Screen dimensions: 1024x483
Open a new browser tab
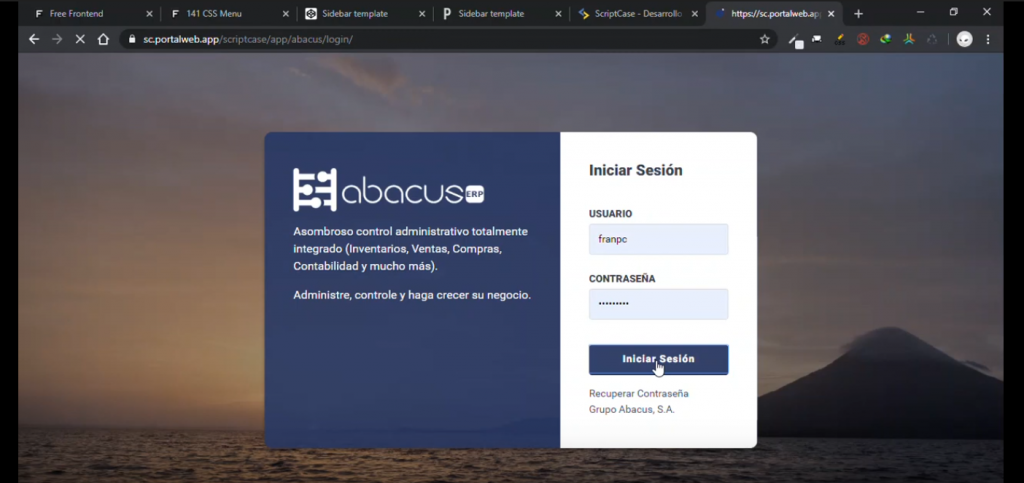click(x=858, y=14)
